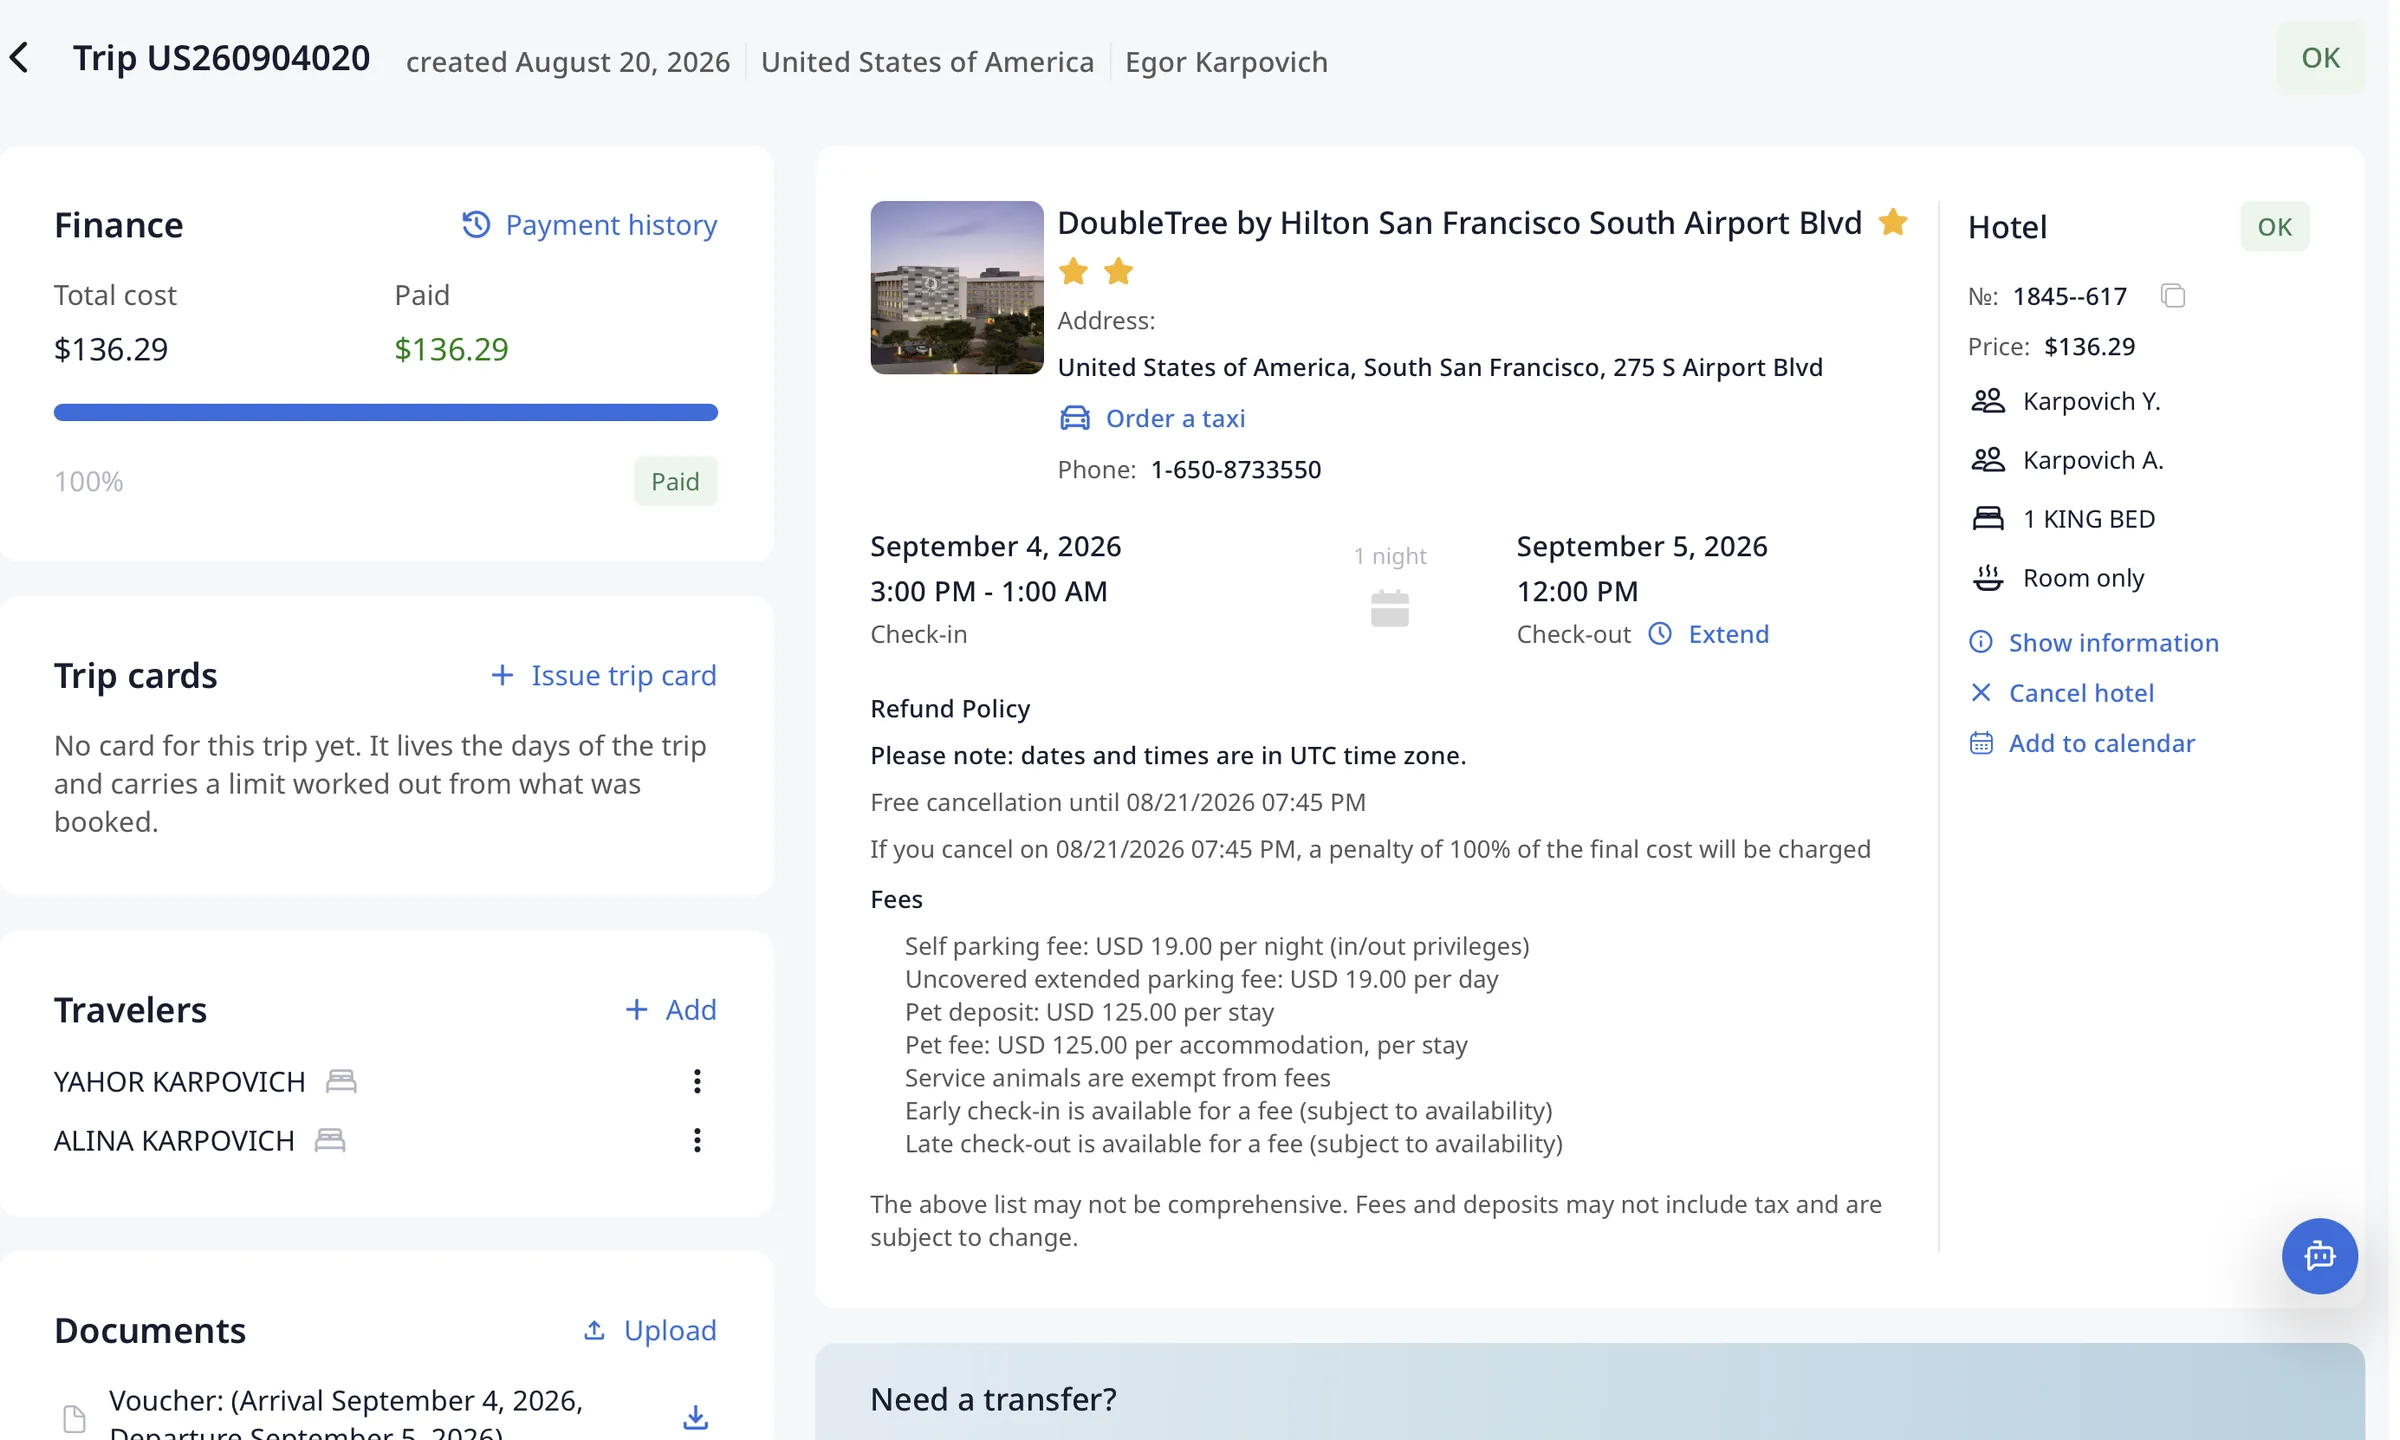Click trip title Trip US260904020
This screenshot has width=2400, height=1440.
tap(222, 58)
